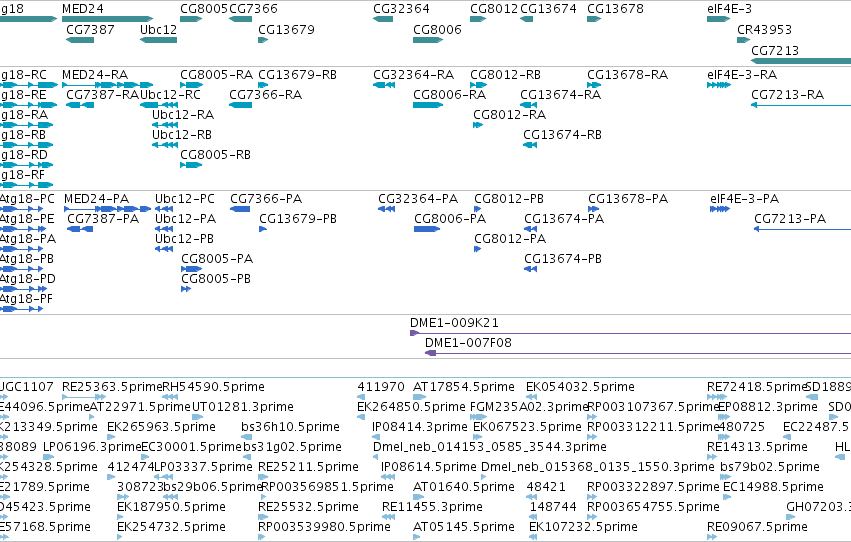Click protein CG7387-PA

[x=80, y=229]
